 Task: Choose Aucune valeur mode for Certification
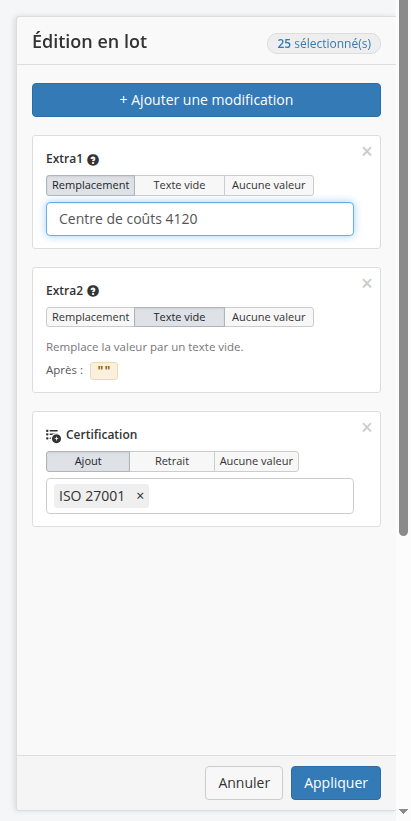tap(257, 461)
